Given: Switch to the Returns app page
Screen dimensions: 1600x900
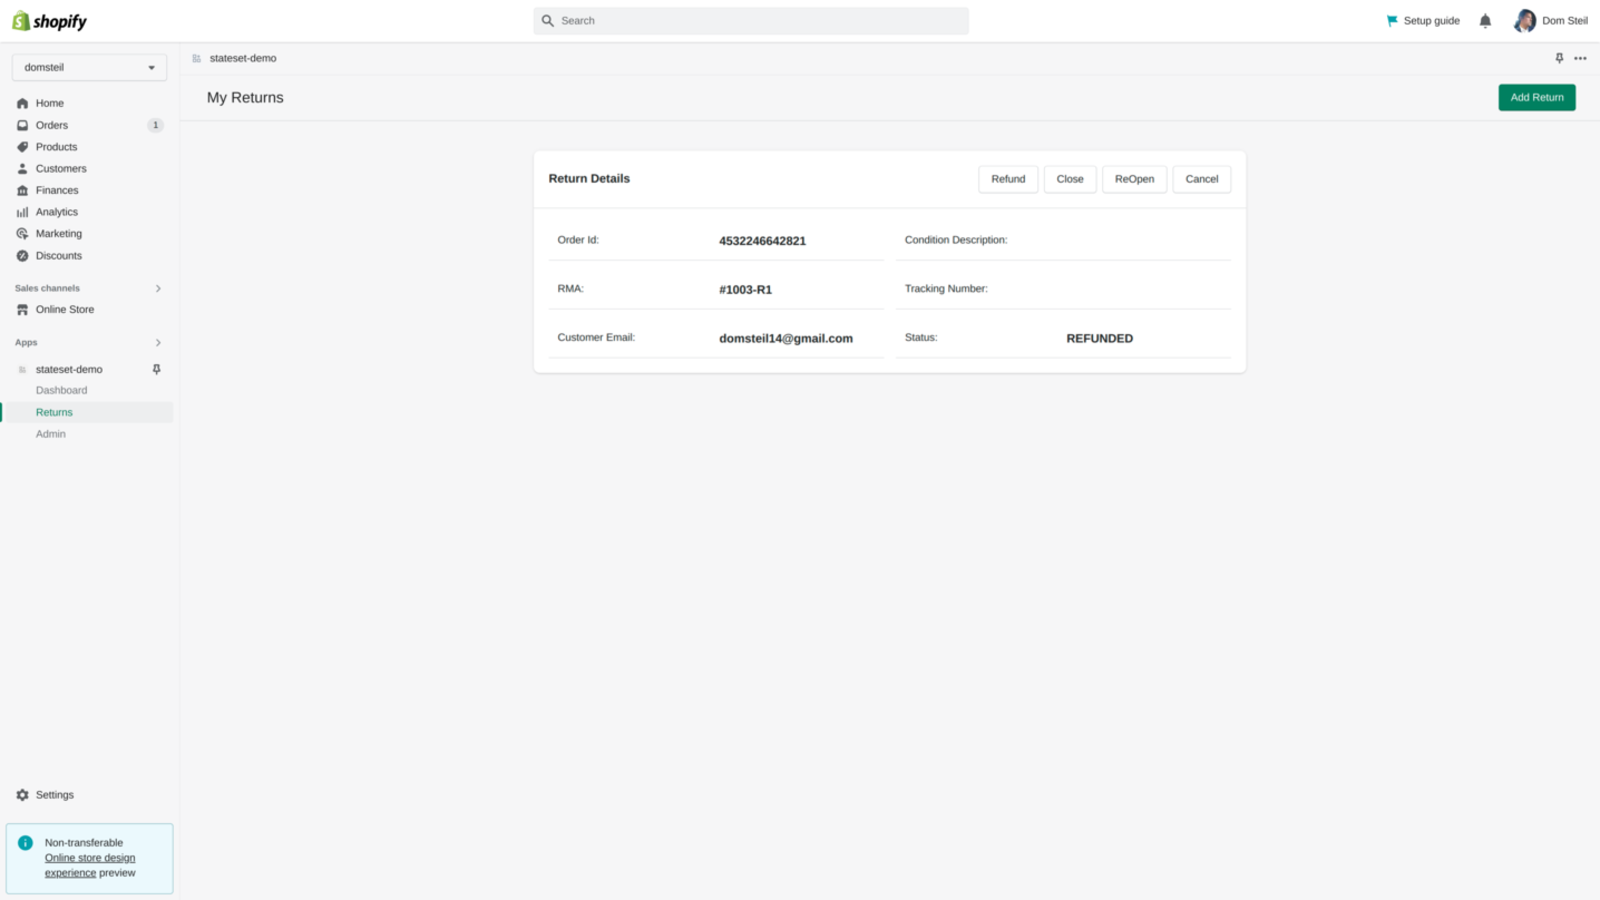Looking at the screenshot, I should [54, 412].
